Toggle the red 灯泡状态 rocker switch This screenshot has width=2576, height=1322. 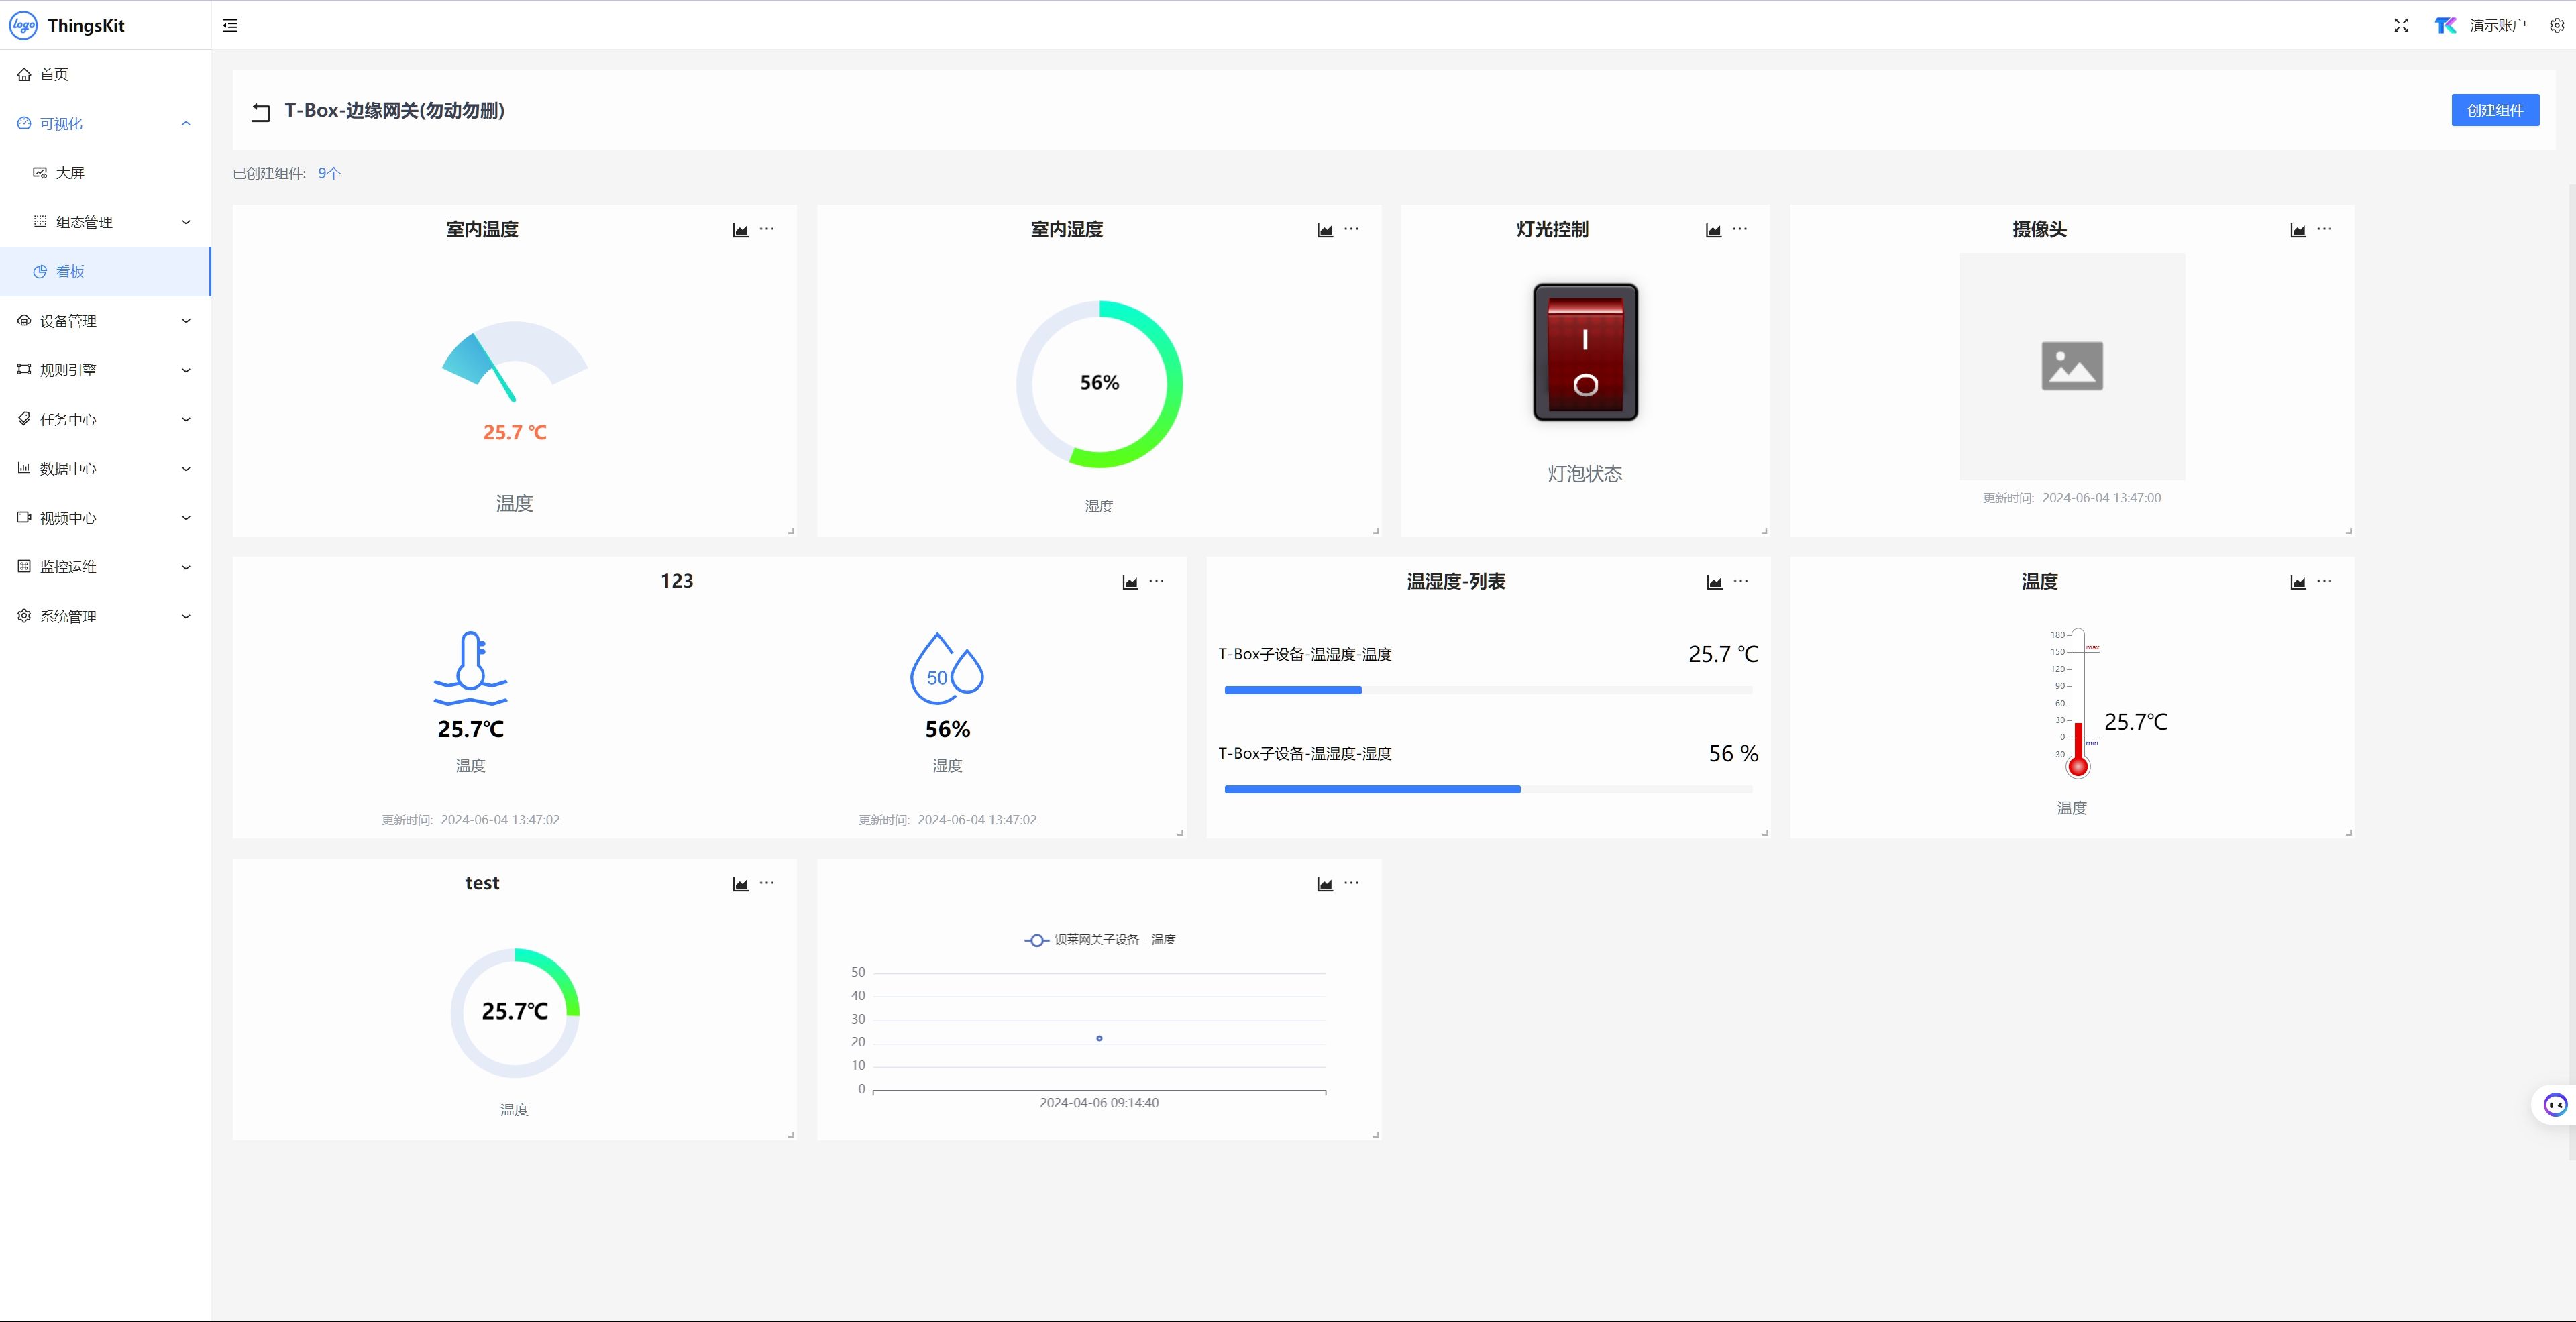(x=1585, y=352)
